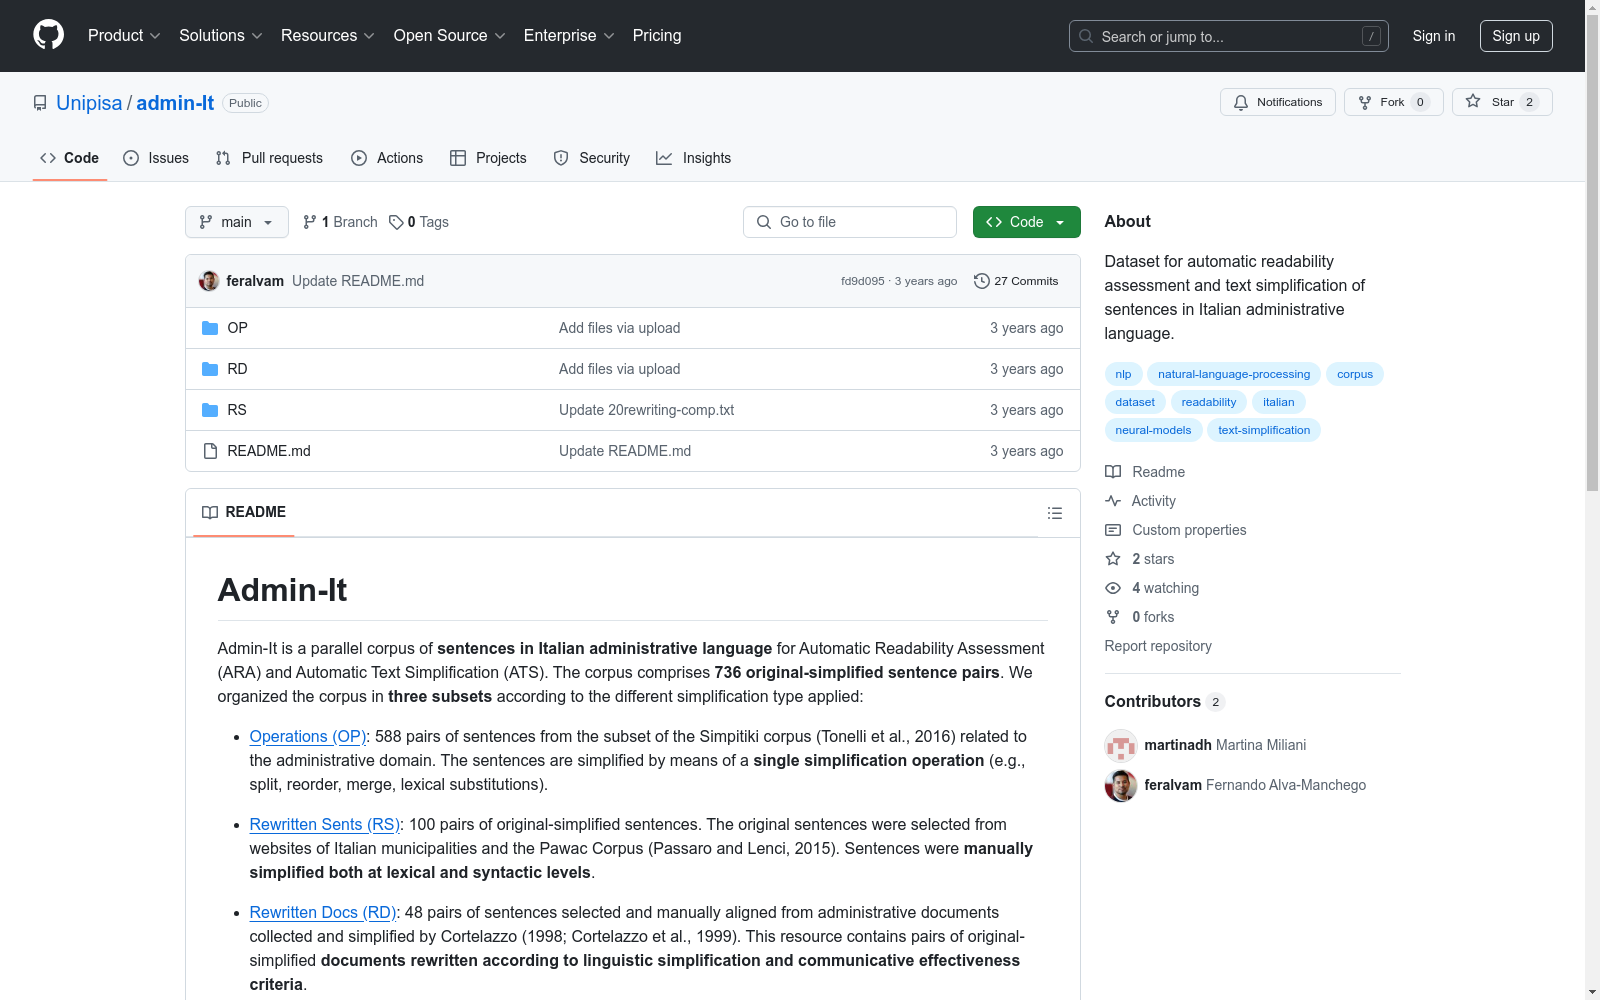The width and height of the screenshot is (1600, 1000).
Task: Open the Rewritten Docs (RD) link
Action: (x=323, y=912)
